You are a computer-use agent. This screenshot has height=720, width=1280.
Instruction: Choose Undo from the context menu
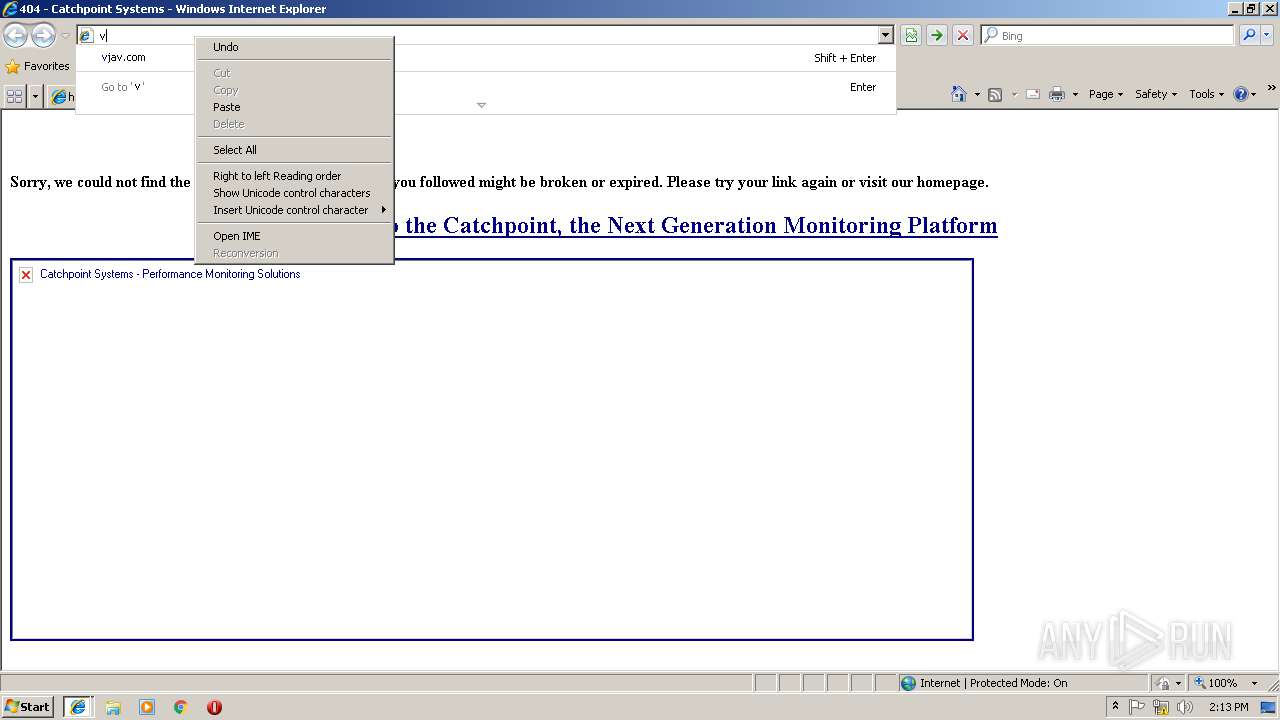point(294,47)
